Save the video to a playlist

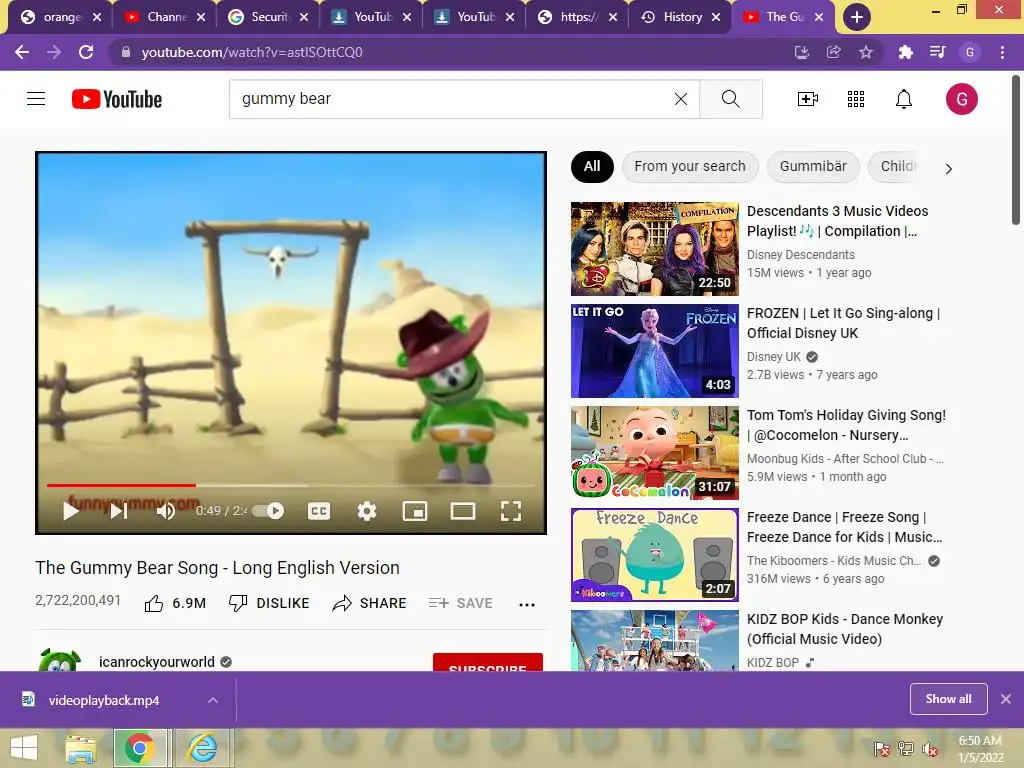tap(460, 603)
